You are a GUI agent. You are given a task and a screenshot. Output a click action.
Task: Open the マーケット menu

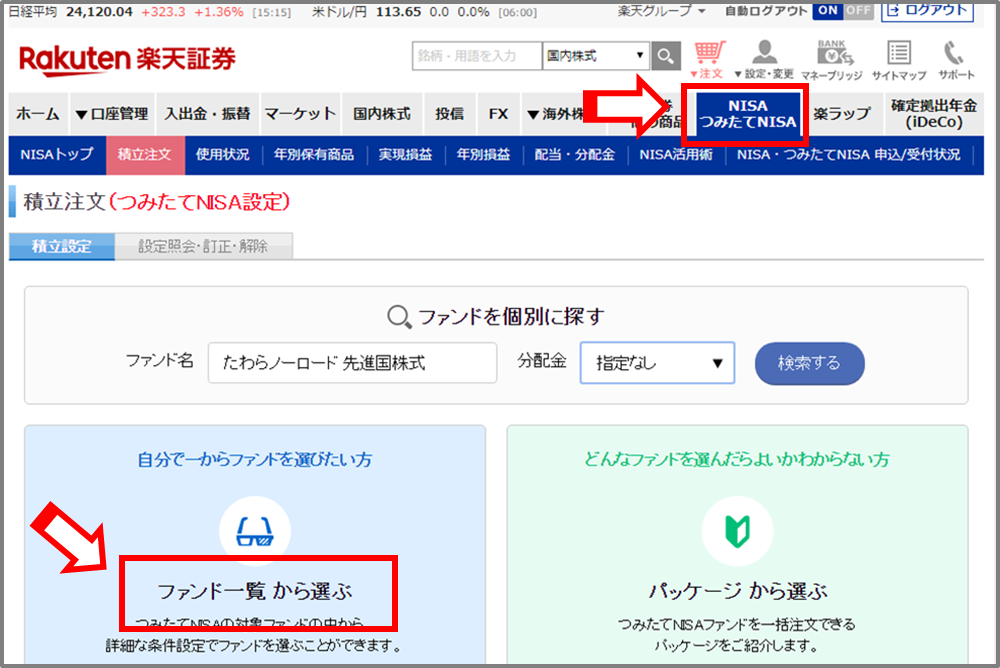[300, 114]
